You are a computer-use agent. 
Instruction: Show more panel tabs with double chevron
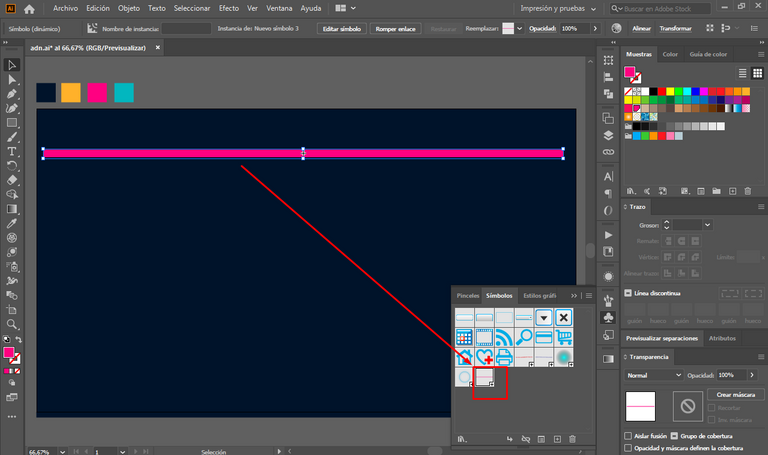(574, 296)
